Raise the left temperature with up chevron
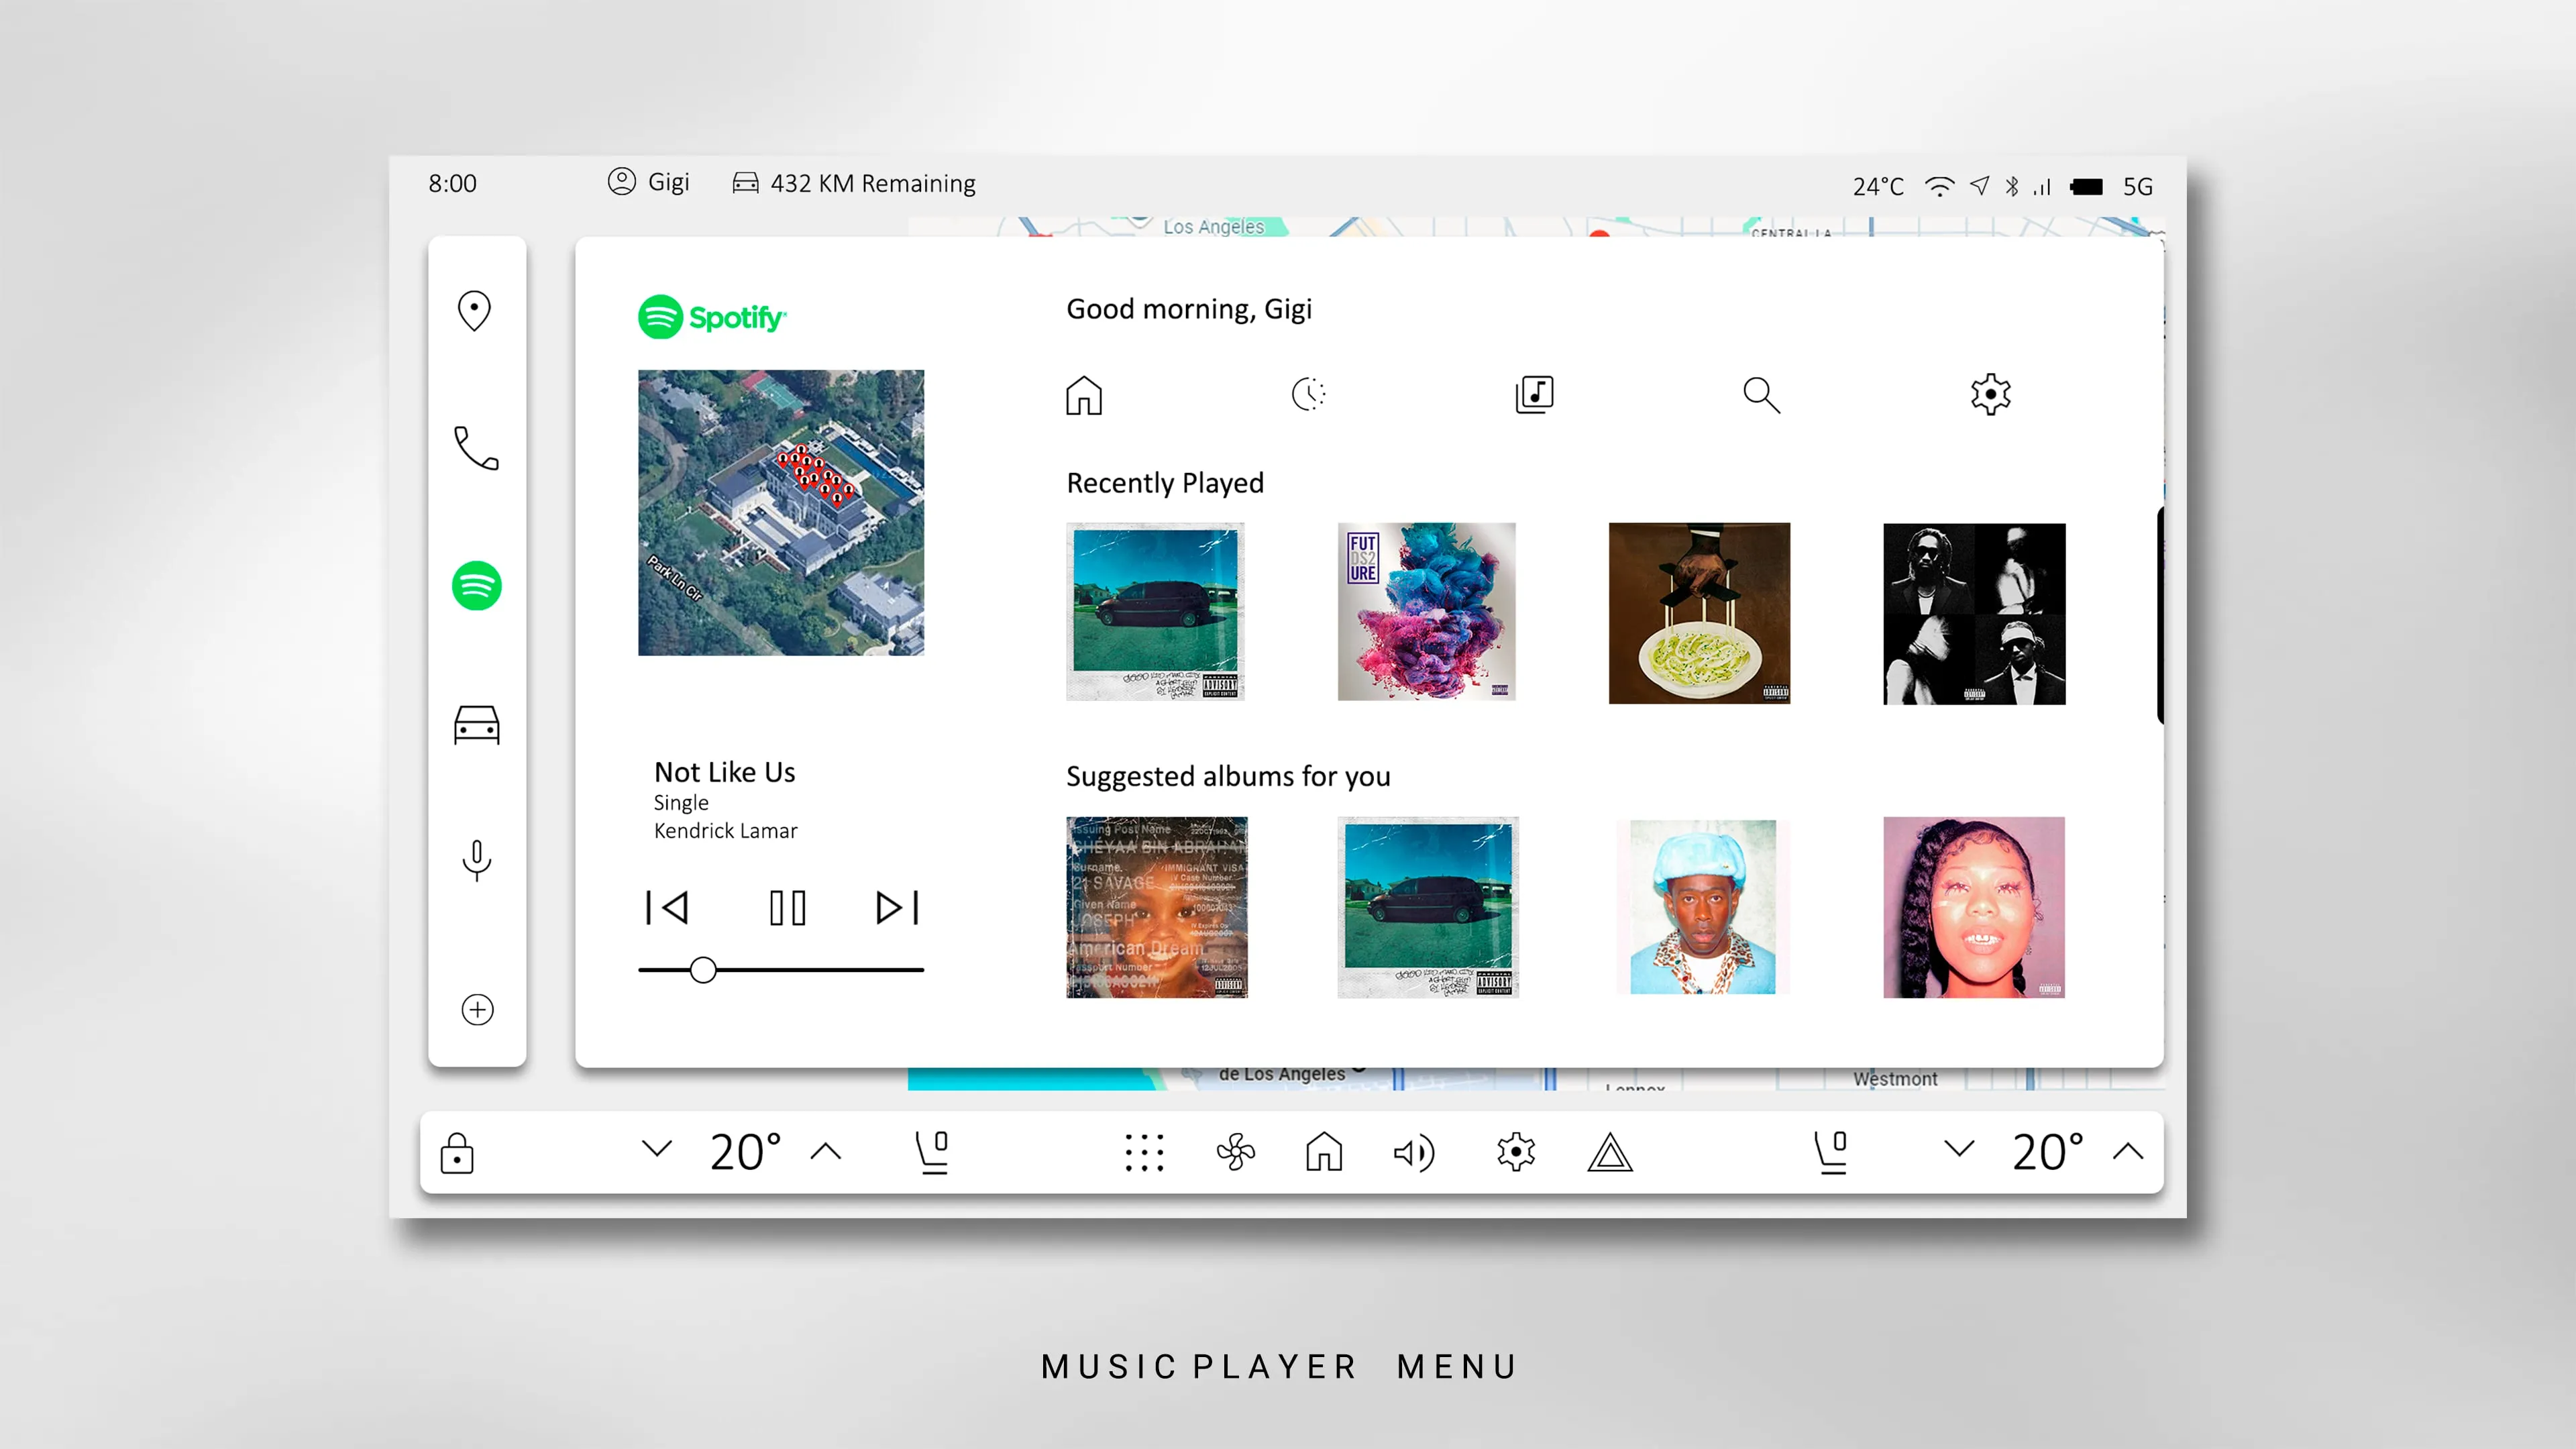The image size is (2576, 1449). click(826, 1151)
